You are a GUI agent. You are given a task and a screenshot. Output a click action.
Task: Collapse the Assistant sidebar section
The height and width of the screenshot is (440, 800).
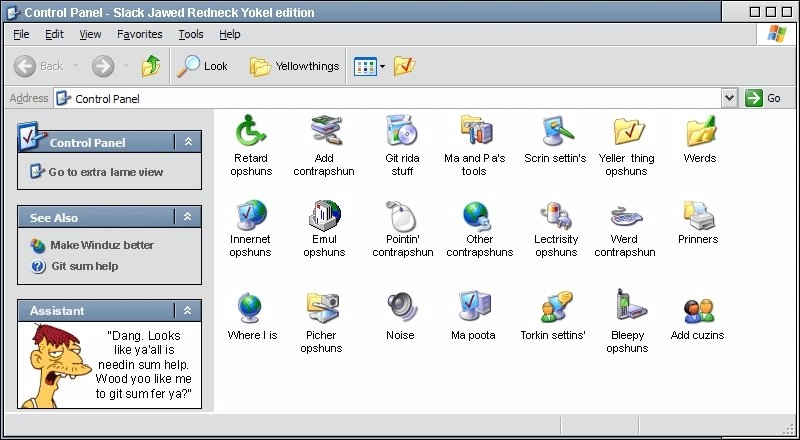188,310
